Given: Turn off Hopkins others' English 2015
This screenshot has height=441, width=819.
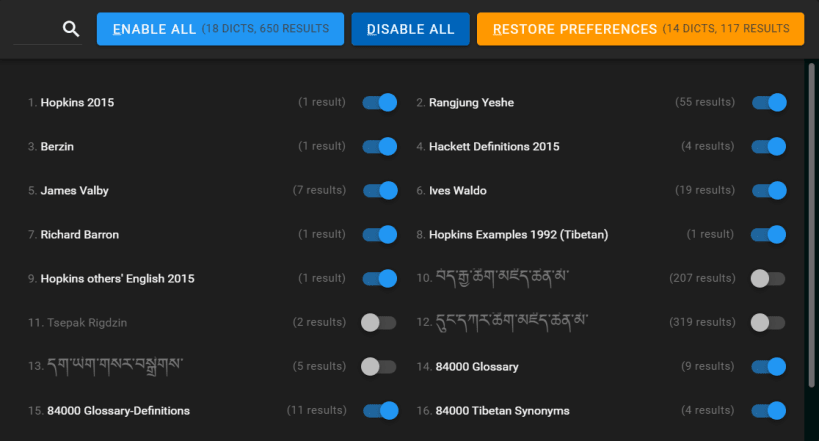Looking at the screenshot, I should pyautogui.click(x=380, y=278).
